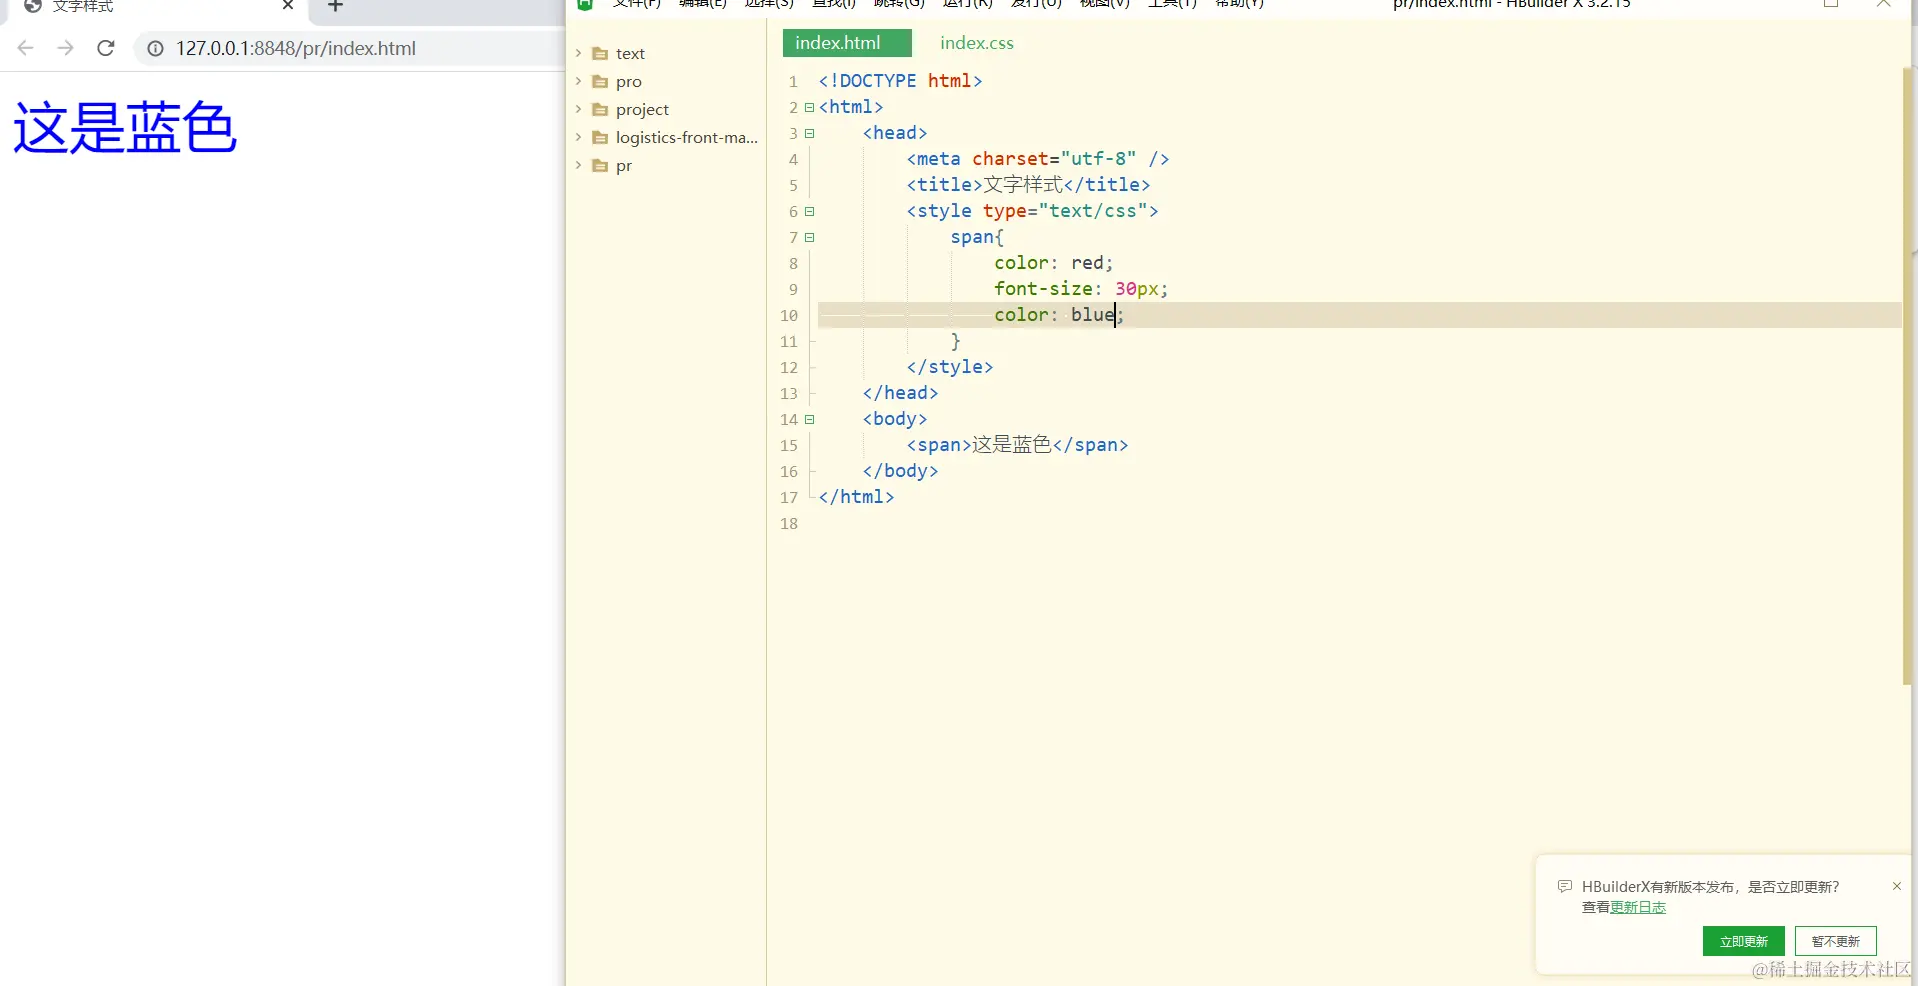The width and height of the screenshot is (1918, 986).
Task: Select the text folder row
Action: click(x=666, y=53)
